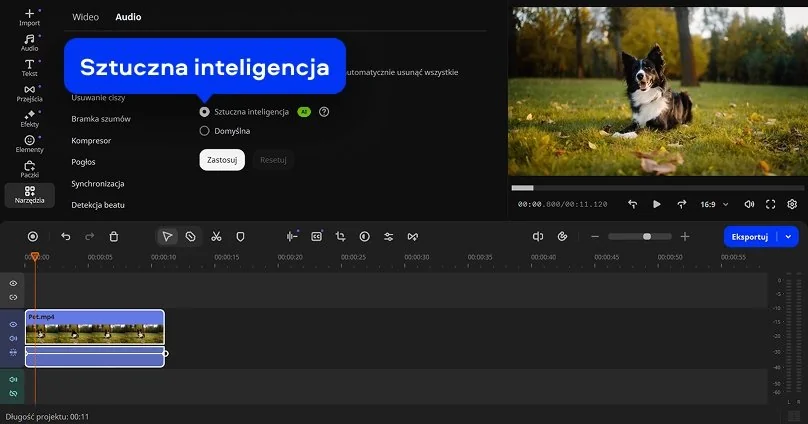Open the Przejścia (transitions) panel
The image size is (808, 424).
[x=29, y=93]
